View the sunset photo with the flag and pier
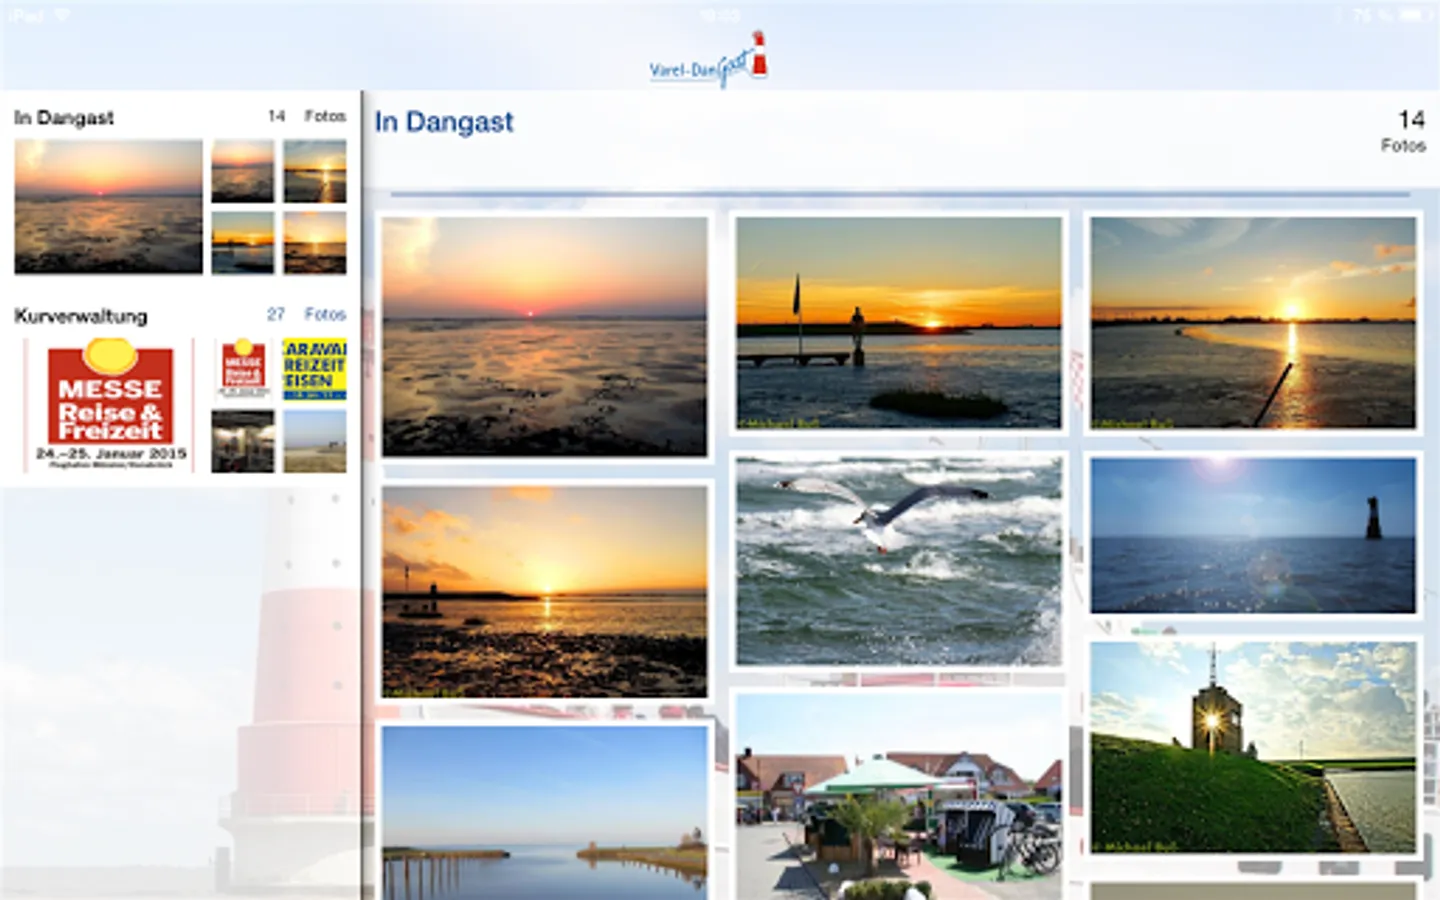Image resolution: width=1440 pixels, height=900 pixels. (898, 322)
